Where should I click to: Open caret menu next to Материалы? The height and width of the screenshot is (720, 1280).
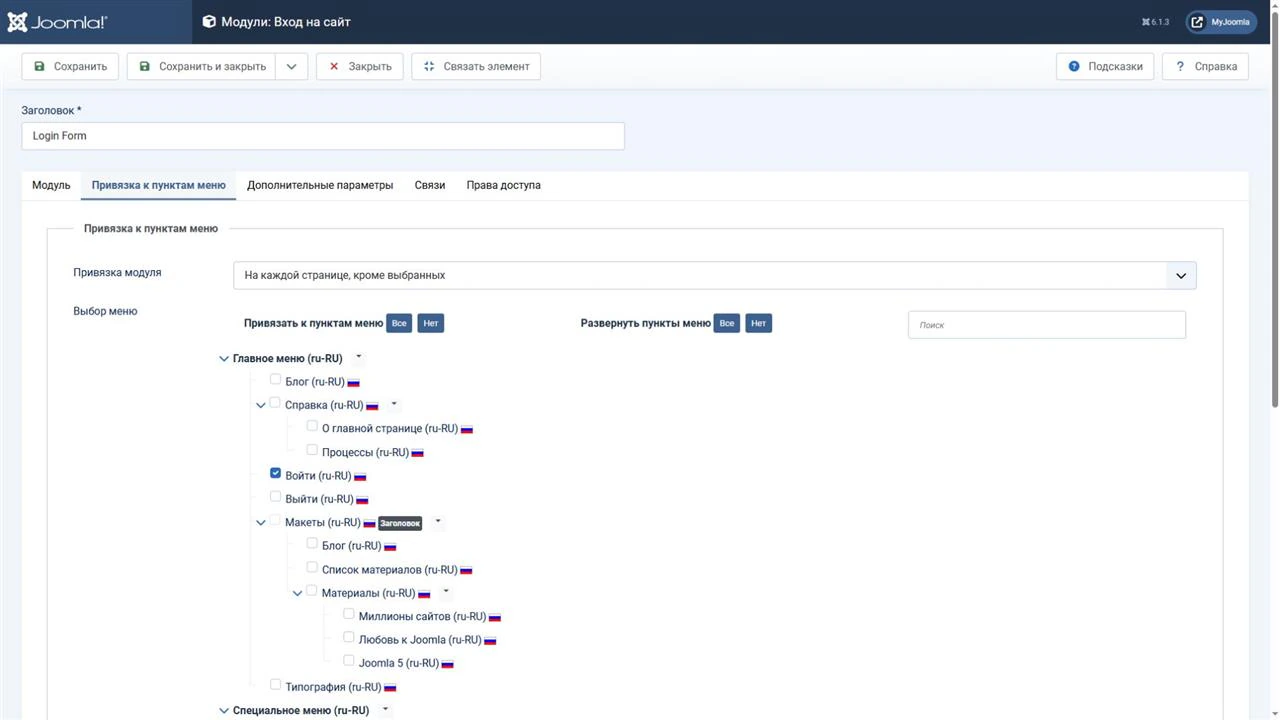[x=446, y=592]
